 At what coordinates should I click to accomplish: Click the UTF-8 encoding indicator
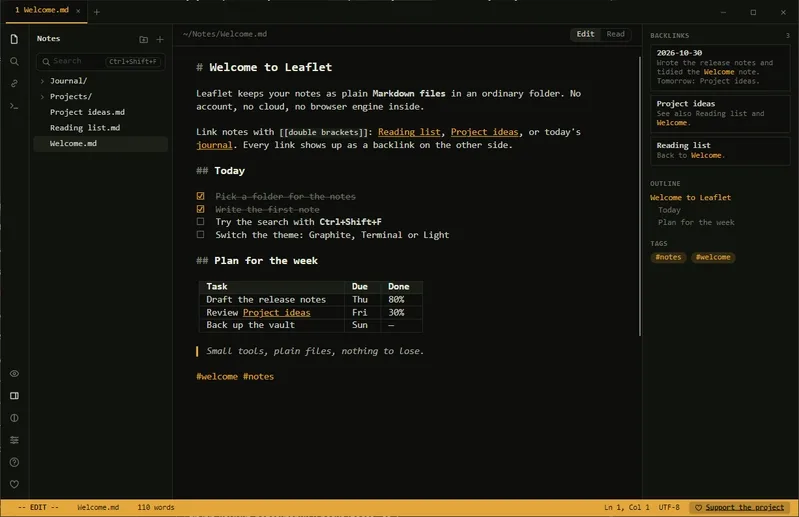point(669,507)
